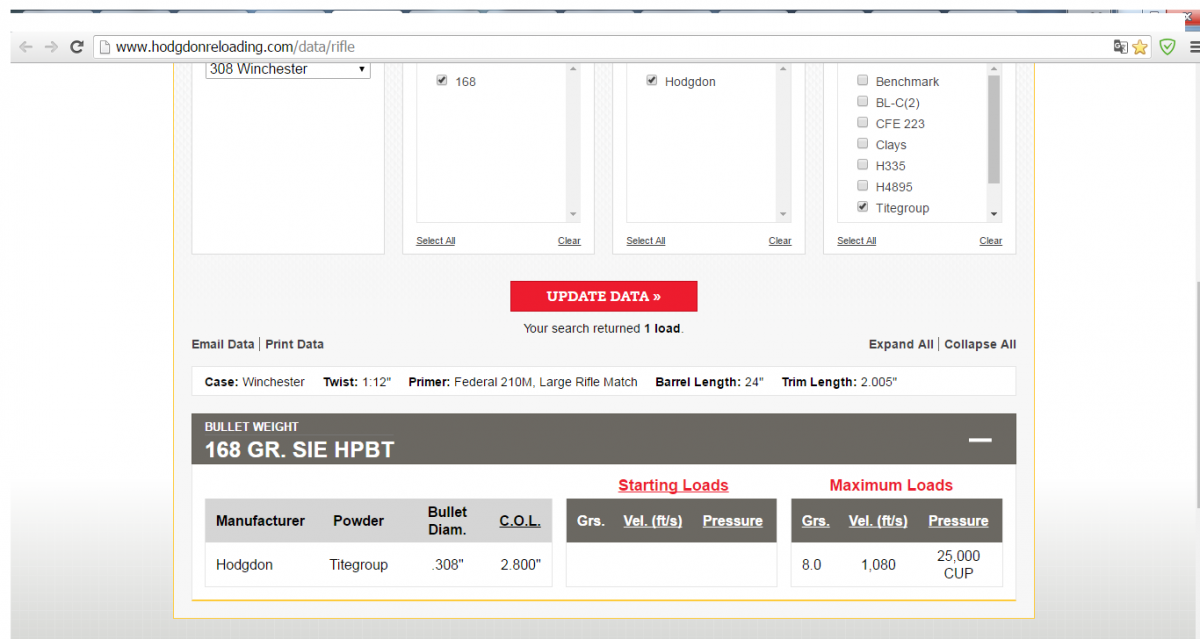1200x639 pixels.
Task: Click Maximum Loads Grs. column header
Action: 816,521
